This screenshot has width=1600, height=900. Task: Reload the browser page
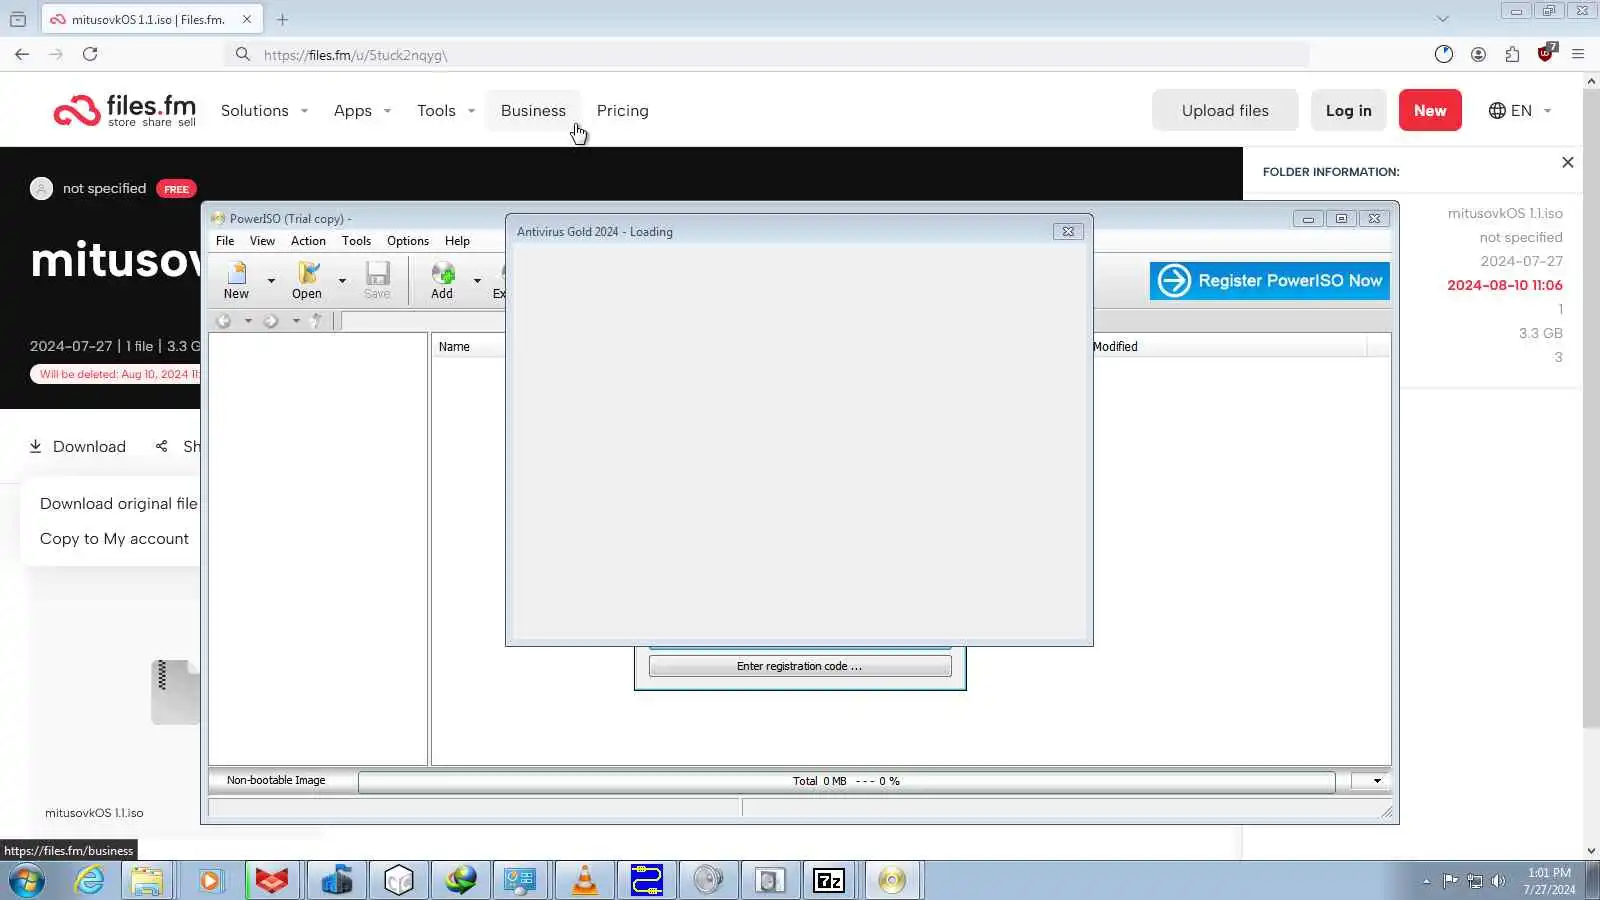coord(90,54)
